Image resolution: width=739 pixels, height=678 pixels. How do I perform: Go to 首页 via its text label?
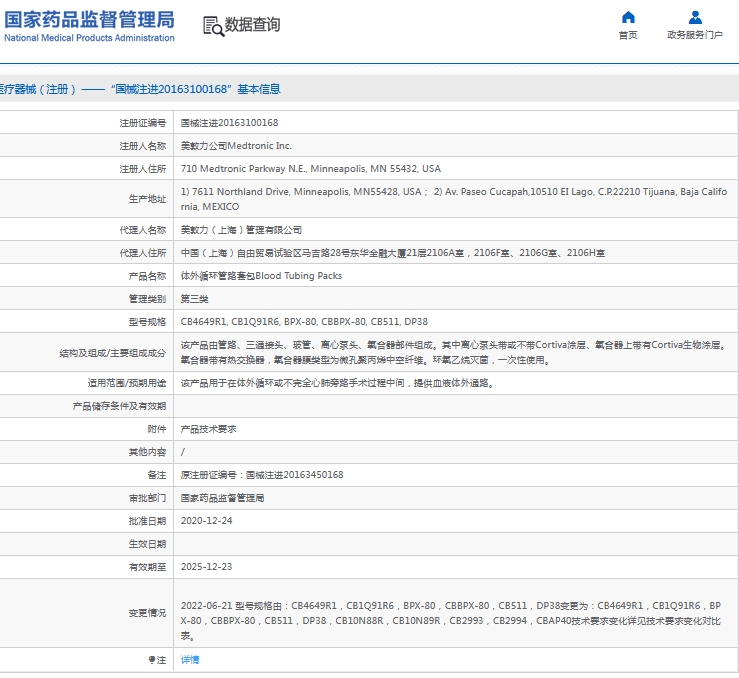628,35
